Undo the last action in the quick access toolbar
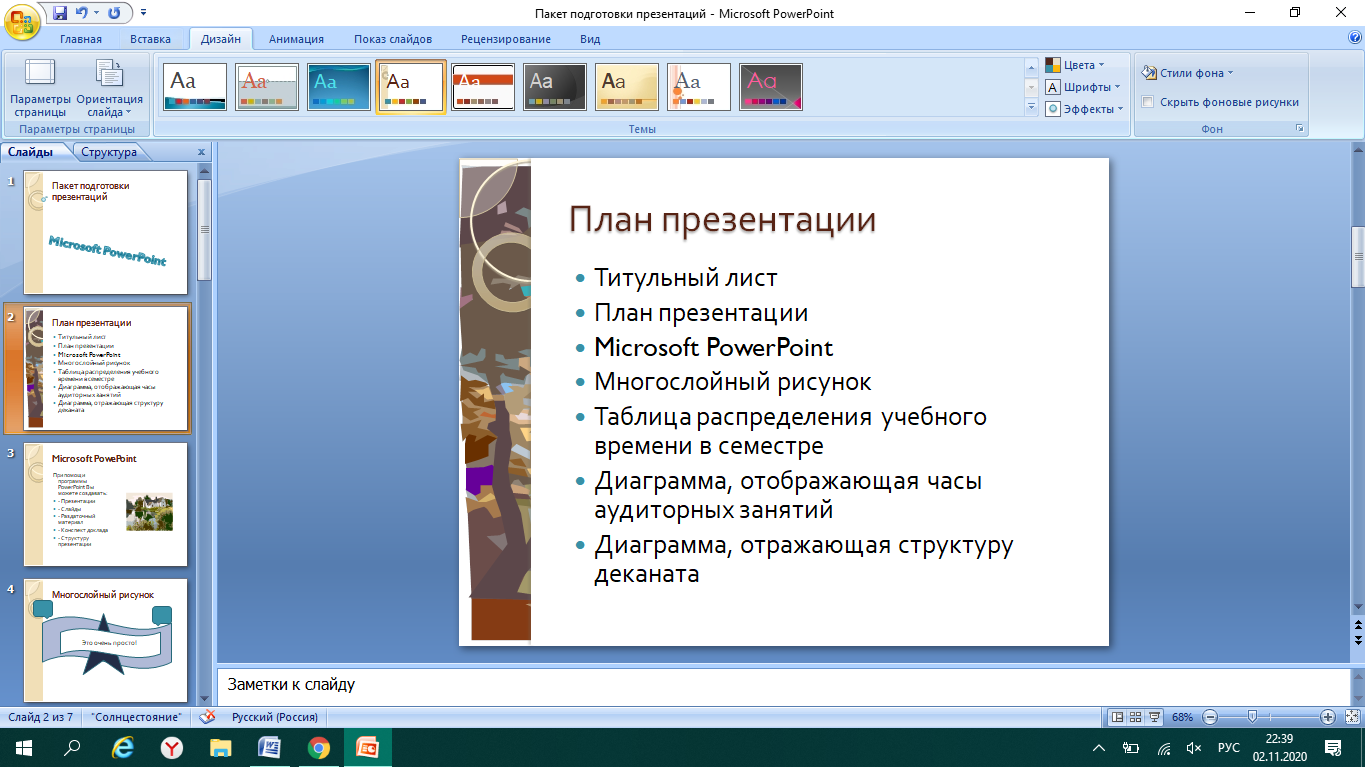Image resolution: width=1365 pixels, height=767 pixels. [83, 13]
